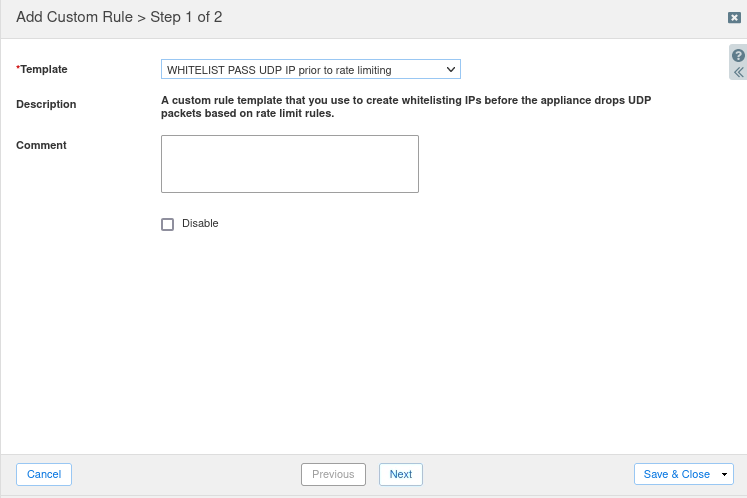
Task: Close the Add Custom Rule dialog
Action: point(734,18)
